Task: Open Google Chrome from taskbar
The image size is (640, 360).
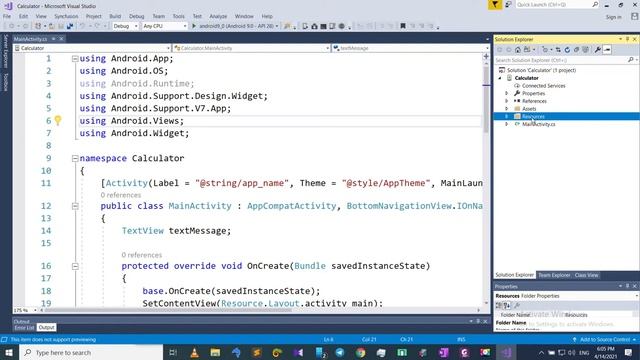Action: point(360,352)
